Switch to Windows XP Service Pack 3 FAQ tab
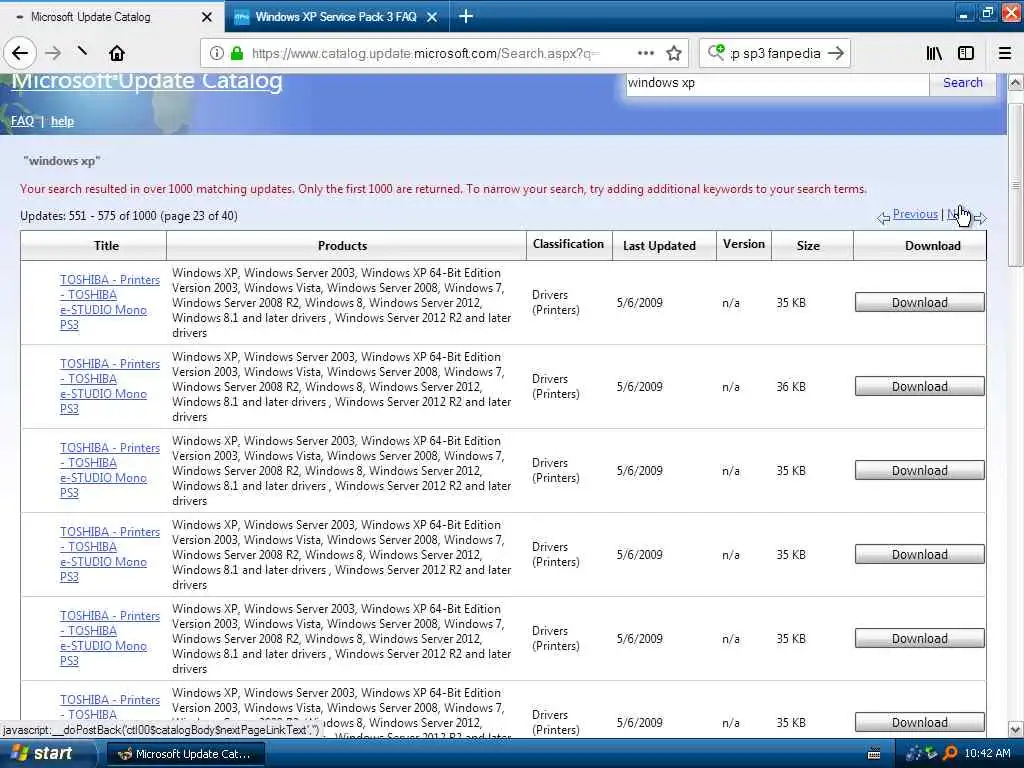1024x768 pixels. [x=336, y=17]
